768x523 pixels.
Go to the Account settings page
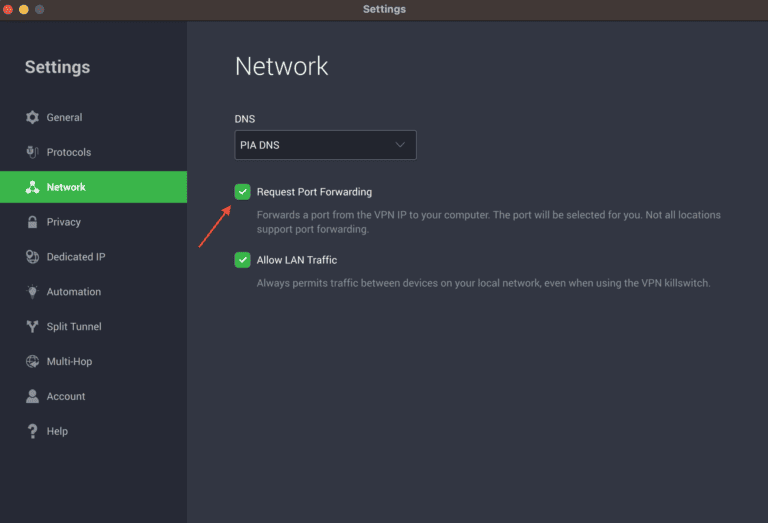click(66, 396)
